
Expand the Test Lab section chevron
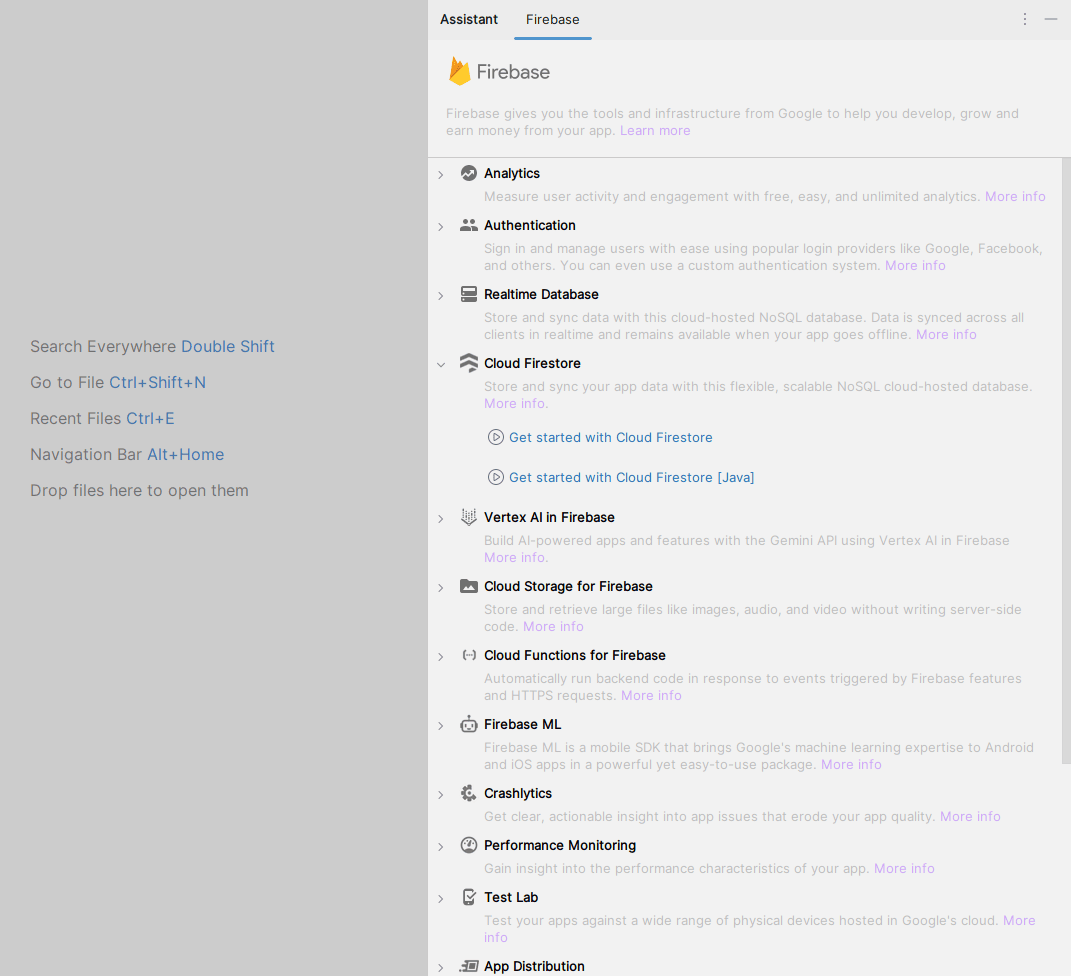coord(441,899)
